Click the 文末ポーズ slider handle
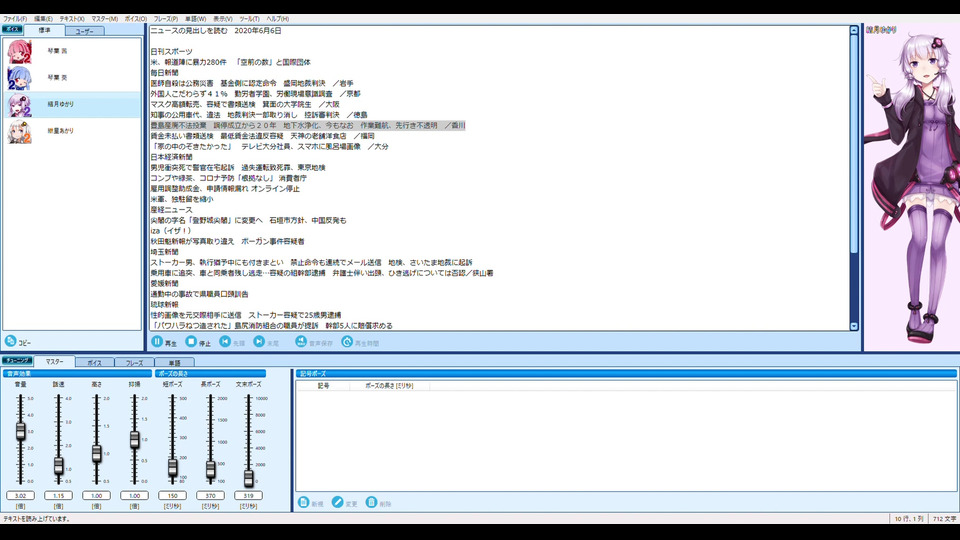The height and width of the screenshot is (540, 960). pos(249,478)
